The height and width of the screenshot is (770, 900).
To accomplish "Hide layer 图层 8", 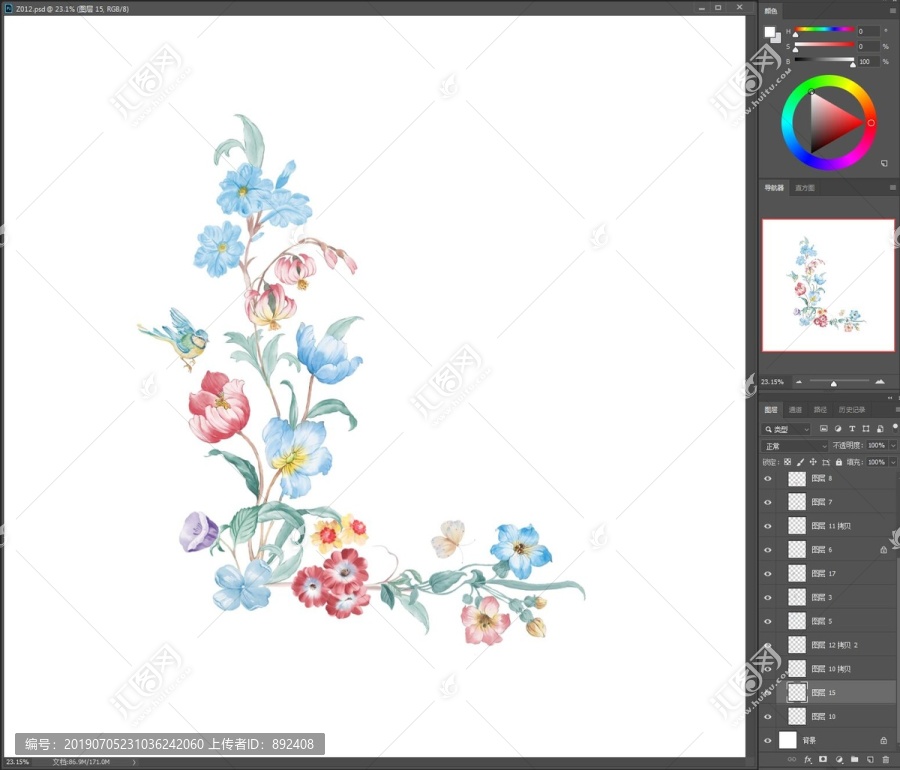I will point(768,479).
